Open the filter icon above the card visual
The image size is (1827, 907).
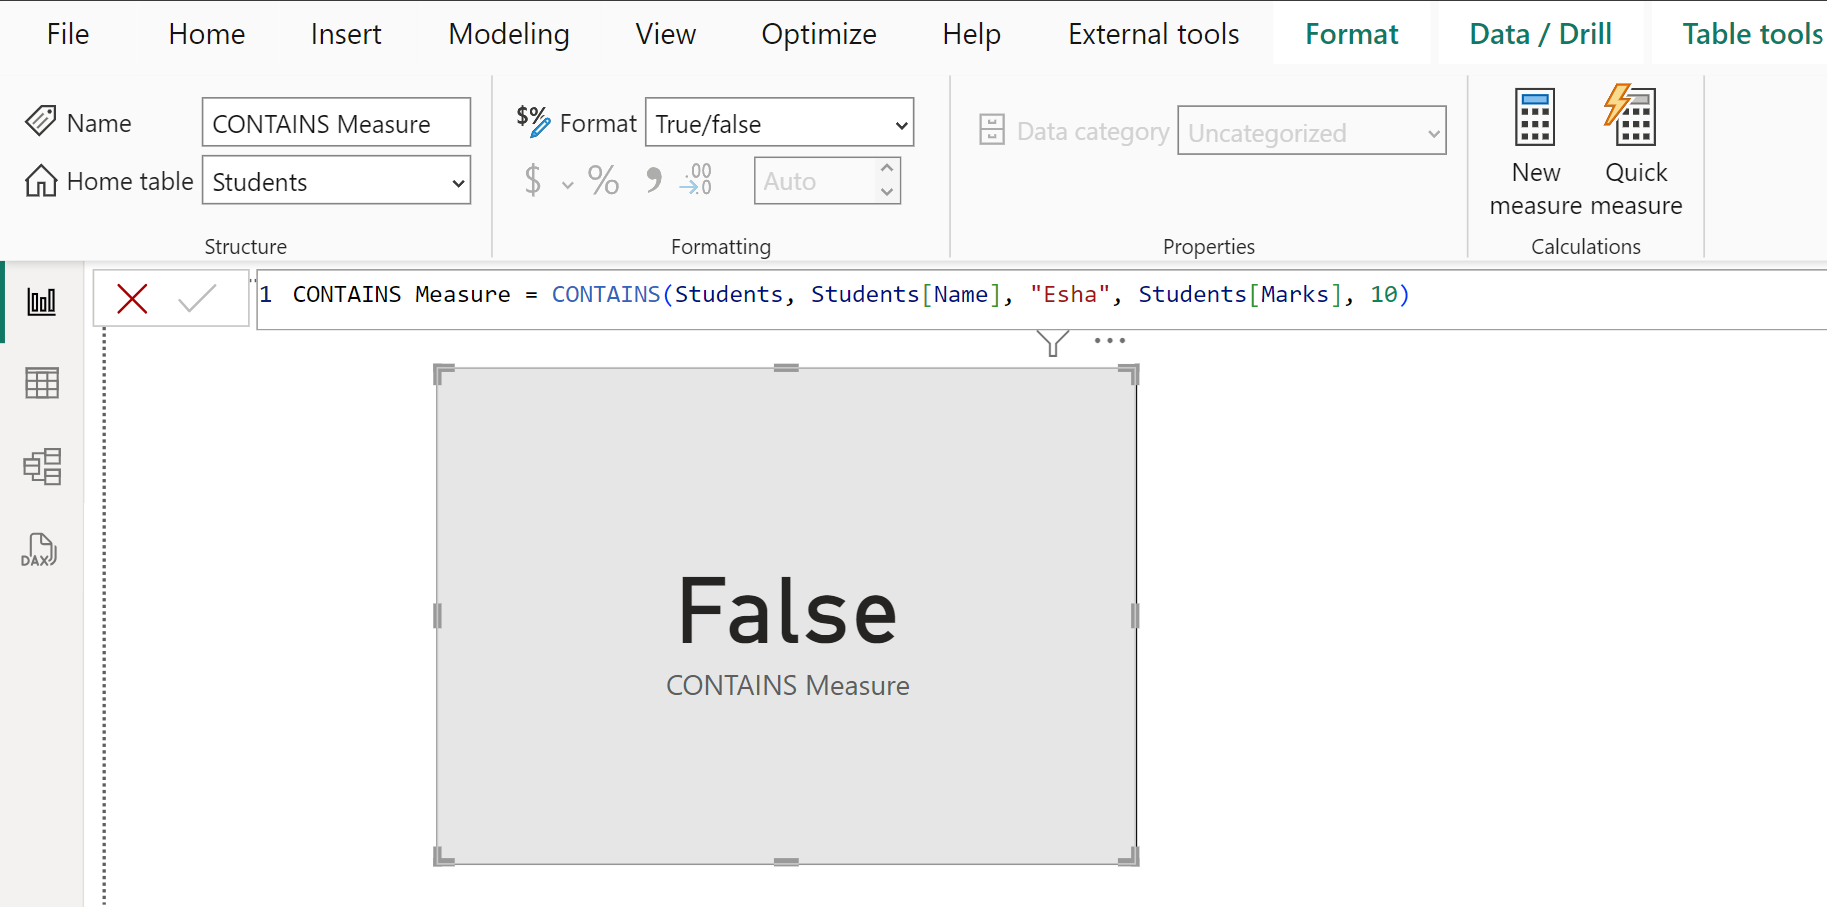(1052, 343)
